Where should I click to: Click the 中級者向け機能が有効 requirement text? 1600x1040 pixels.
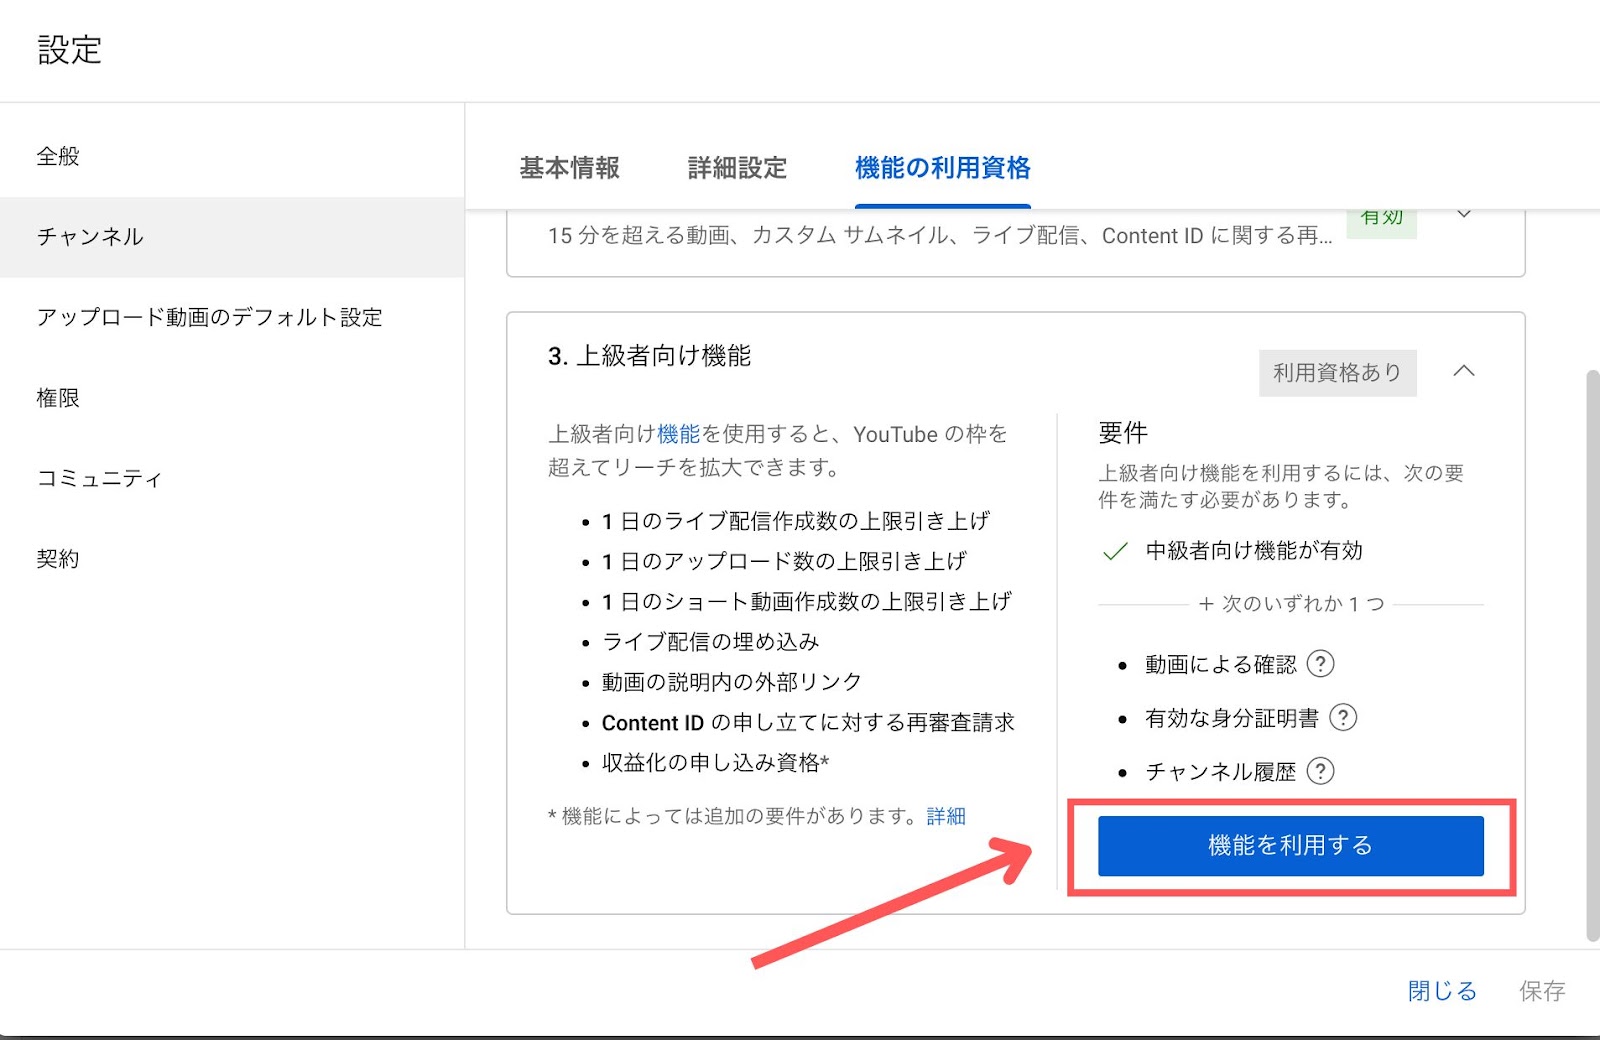[x=1254, y=551]
